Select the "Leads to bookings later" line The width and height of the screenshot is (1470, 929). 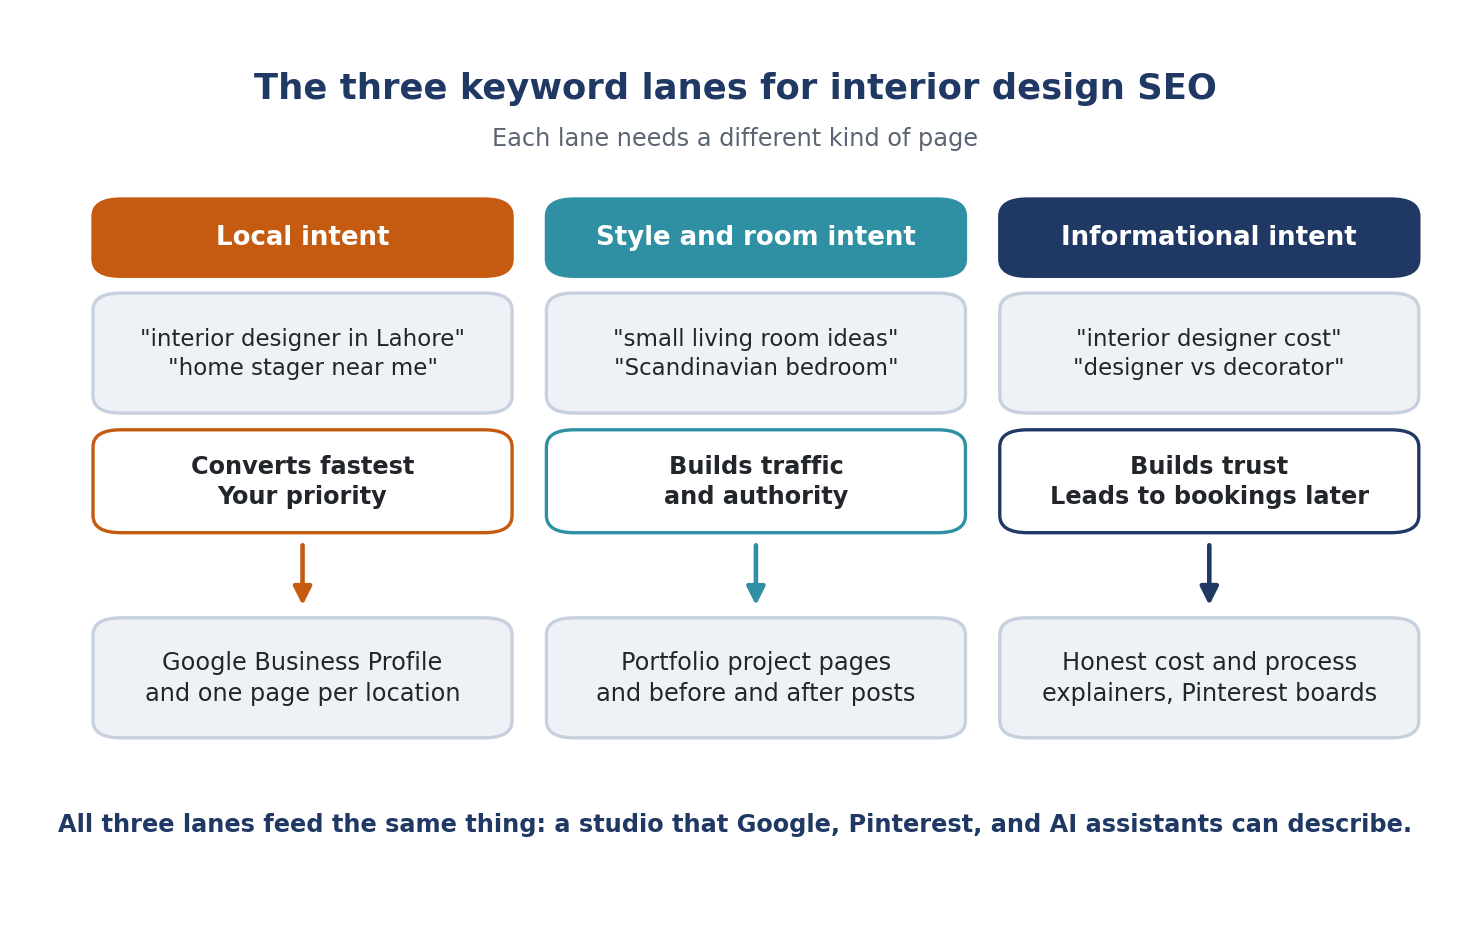(x=1209, y=497)
